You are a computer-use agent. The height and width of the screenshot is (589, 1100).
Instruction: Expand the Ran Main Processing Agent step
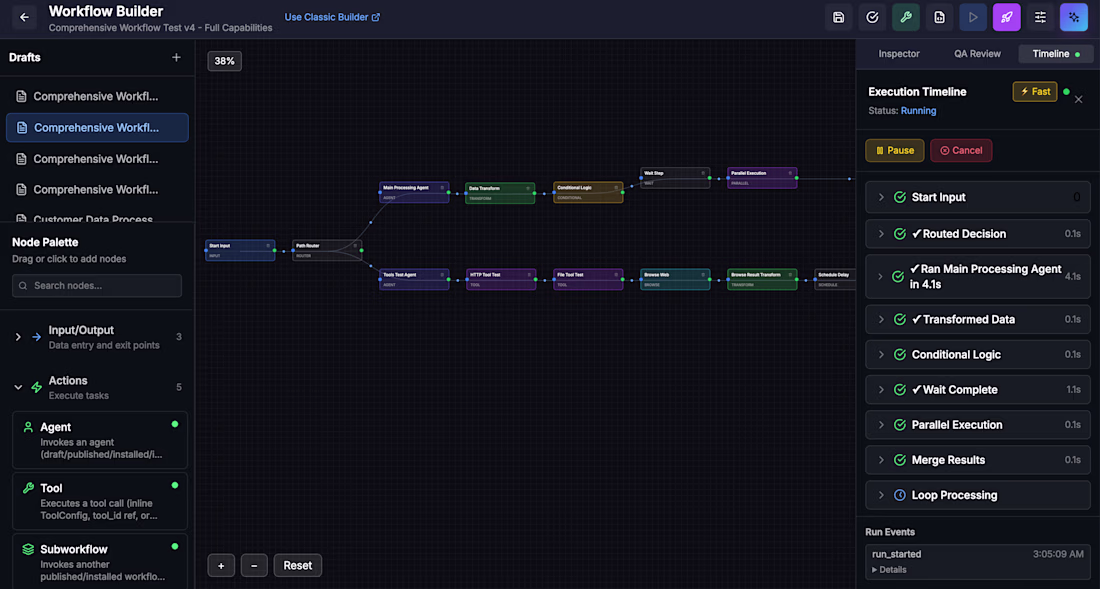coord(978,277)
